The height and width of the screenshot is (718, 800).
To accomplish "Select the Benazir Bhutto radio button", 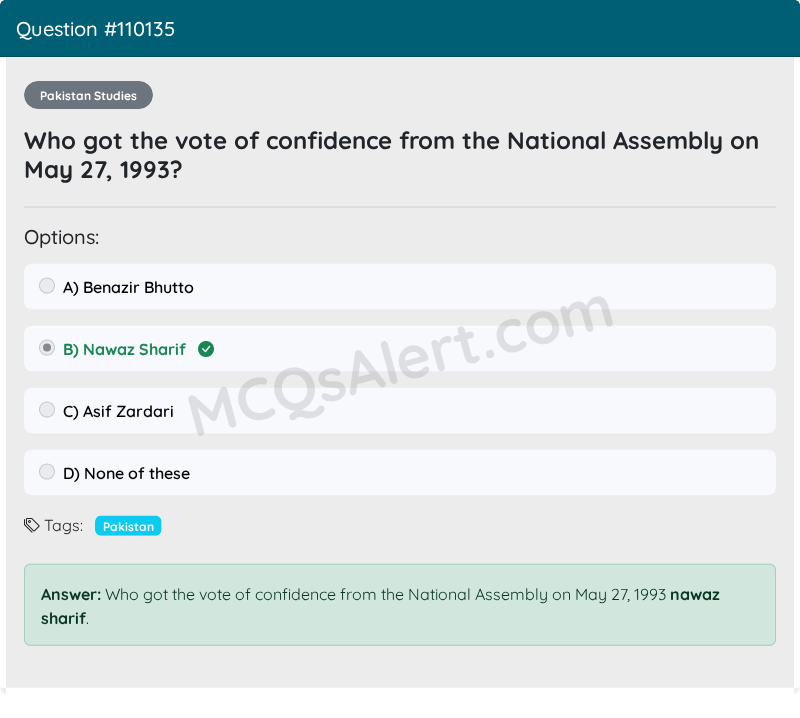I will [47, 286].
